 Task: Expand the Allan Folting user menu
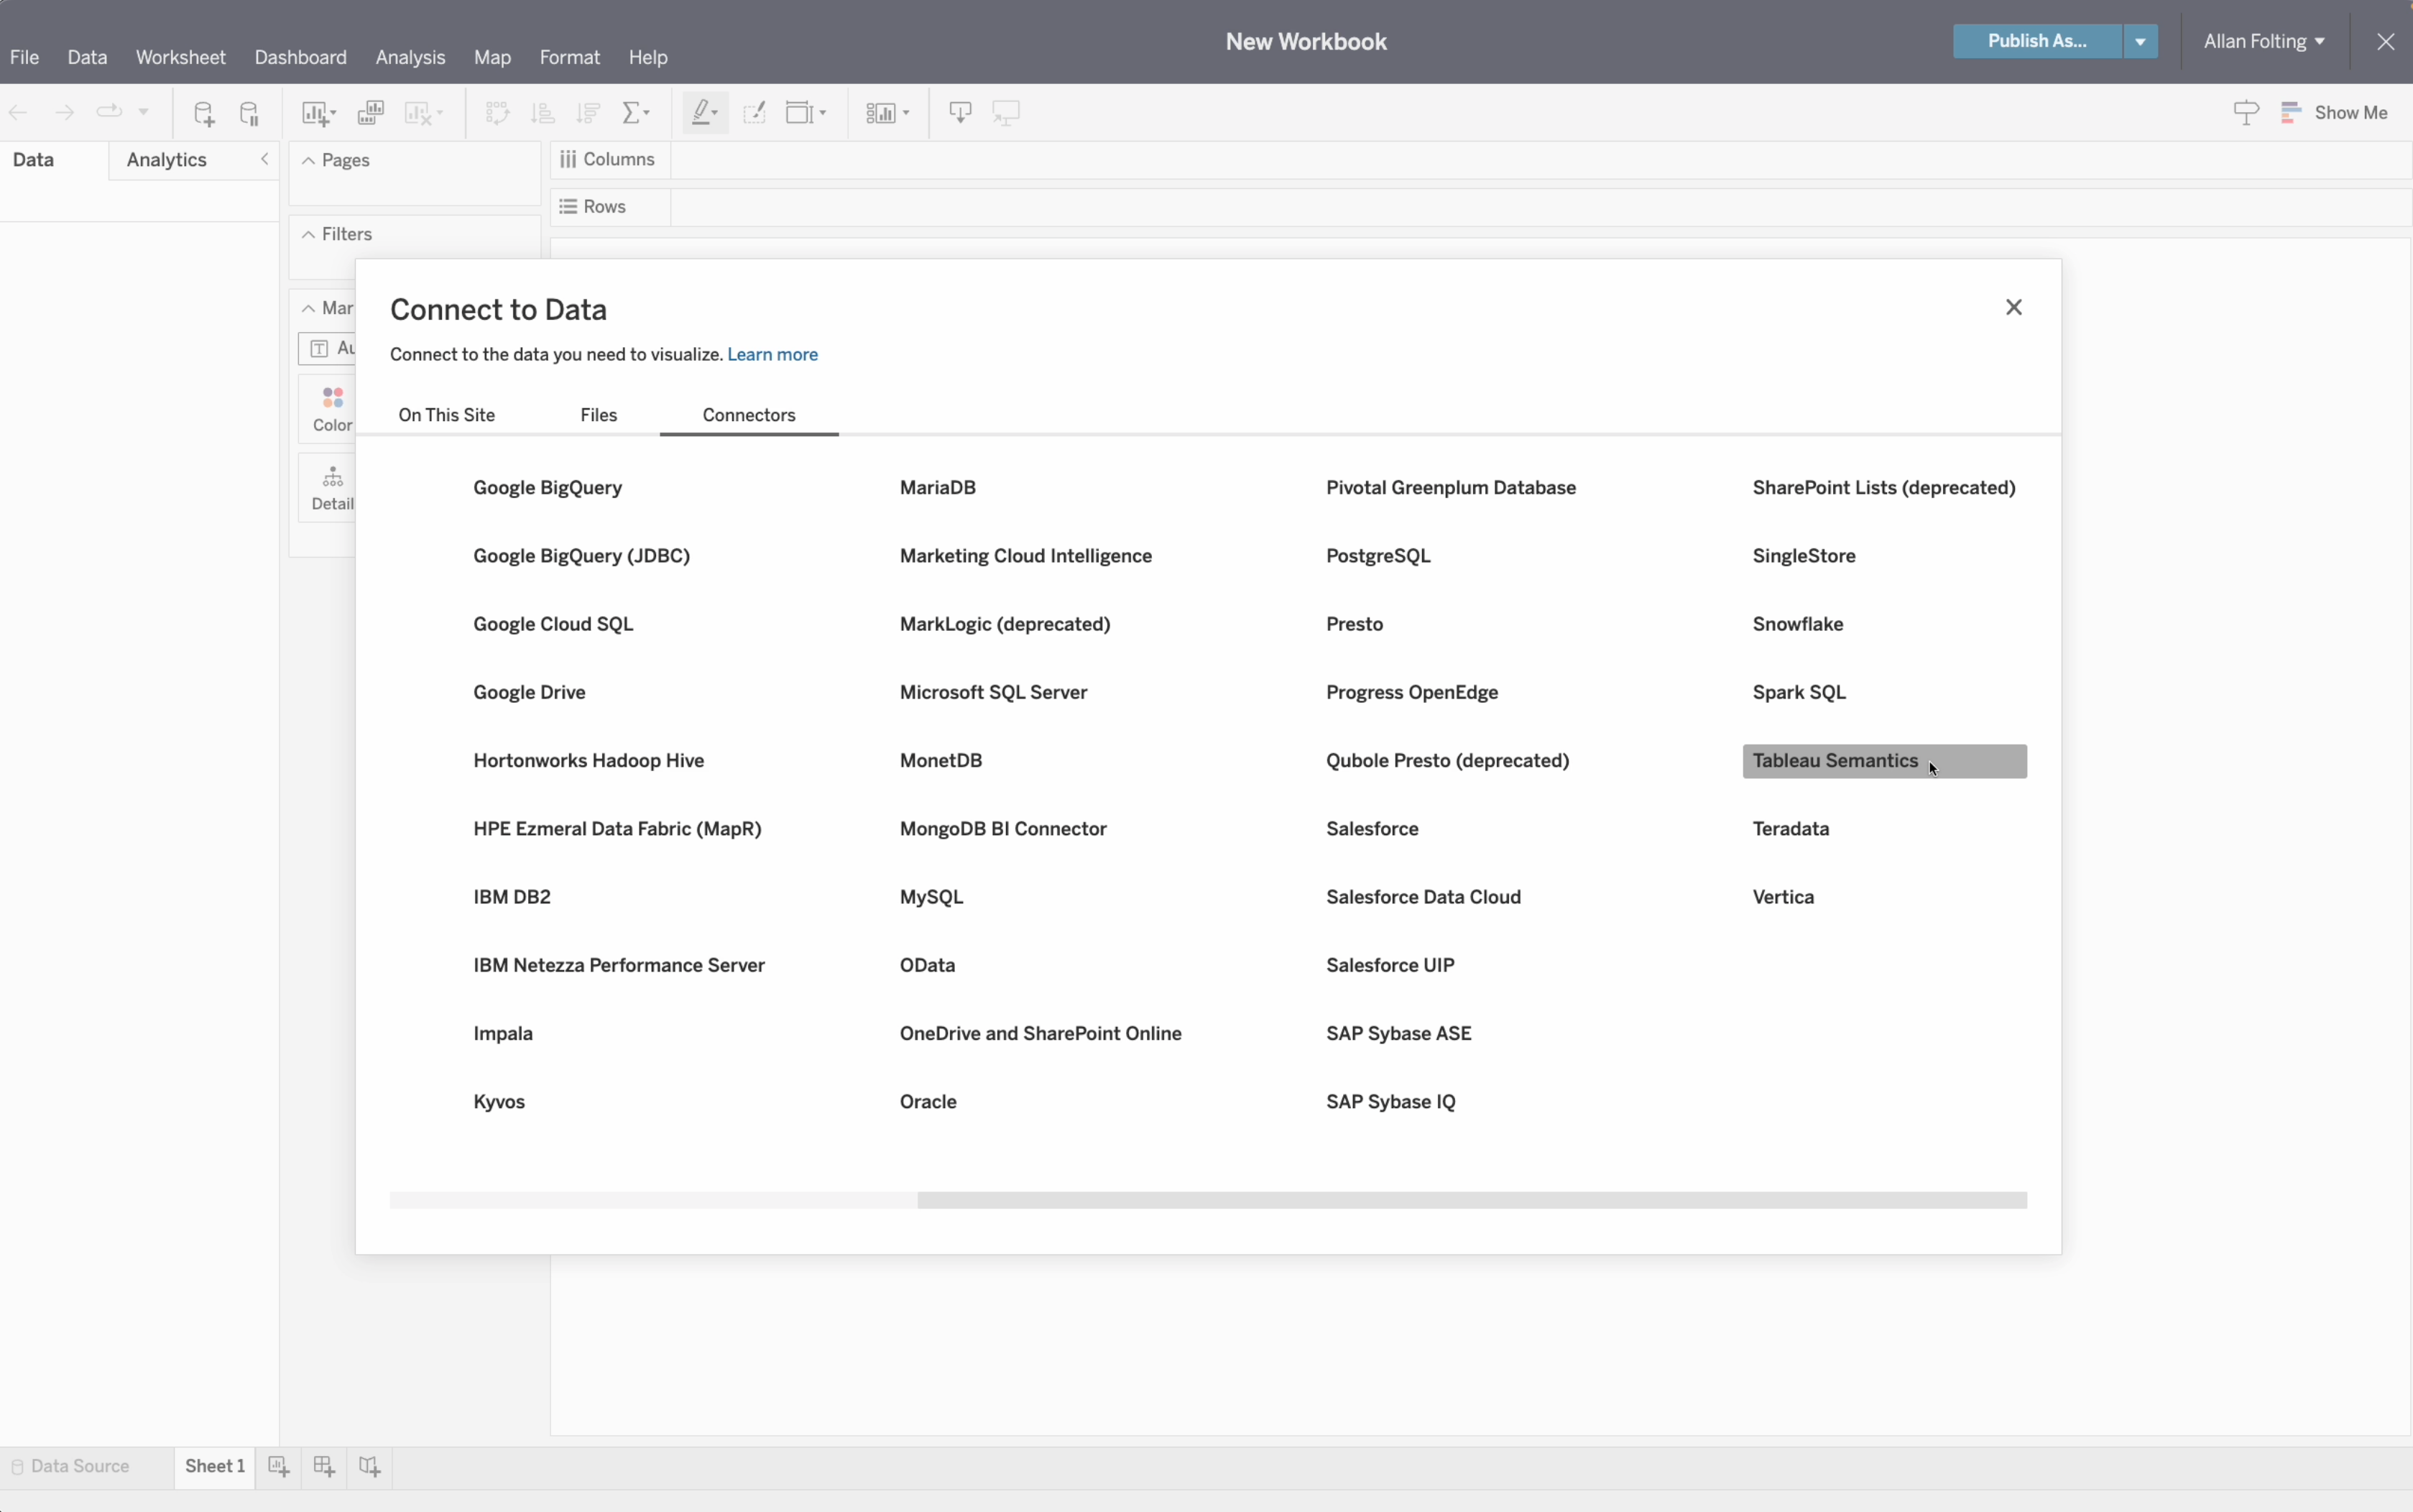(x=2264, y=42)
